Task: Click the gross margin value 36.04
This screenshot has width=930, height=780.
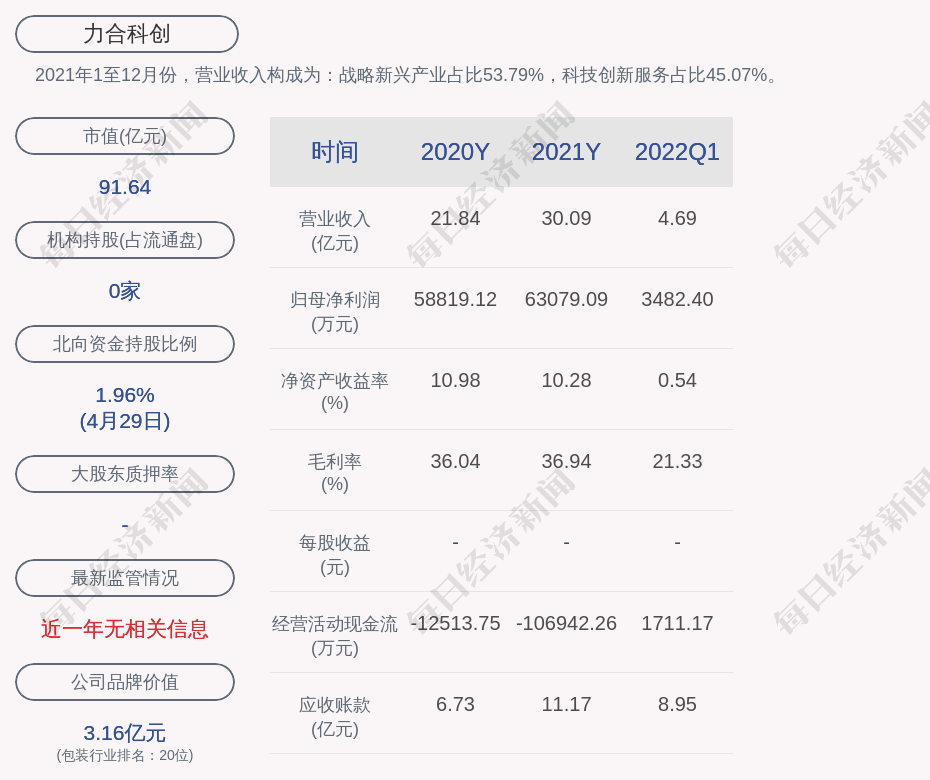Action: (455, 461)
